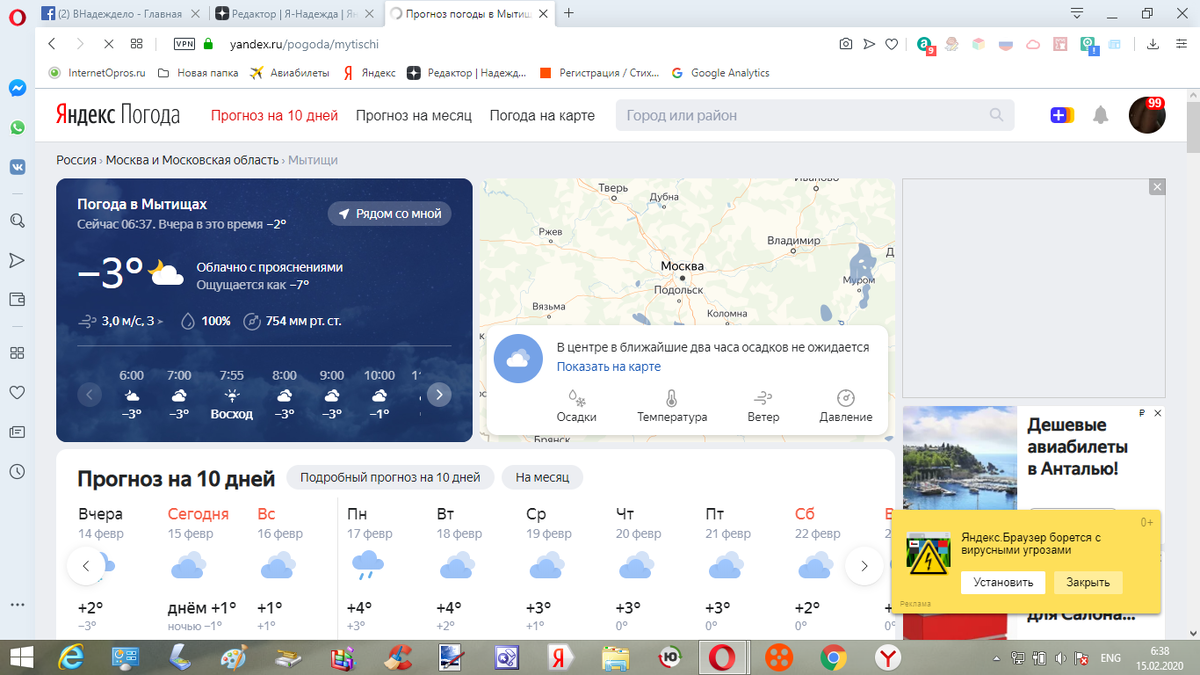The height and width of the screenshot is (675, 1200).
Task: Add page to bookmarks with the heart icon
Action: click(x=891, y=44)
